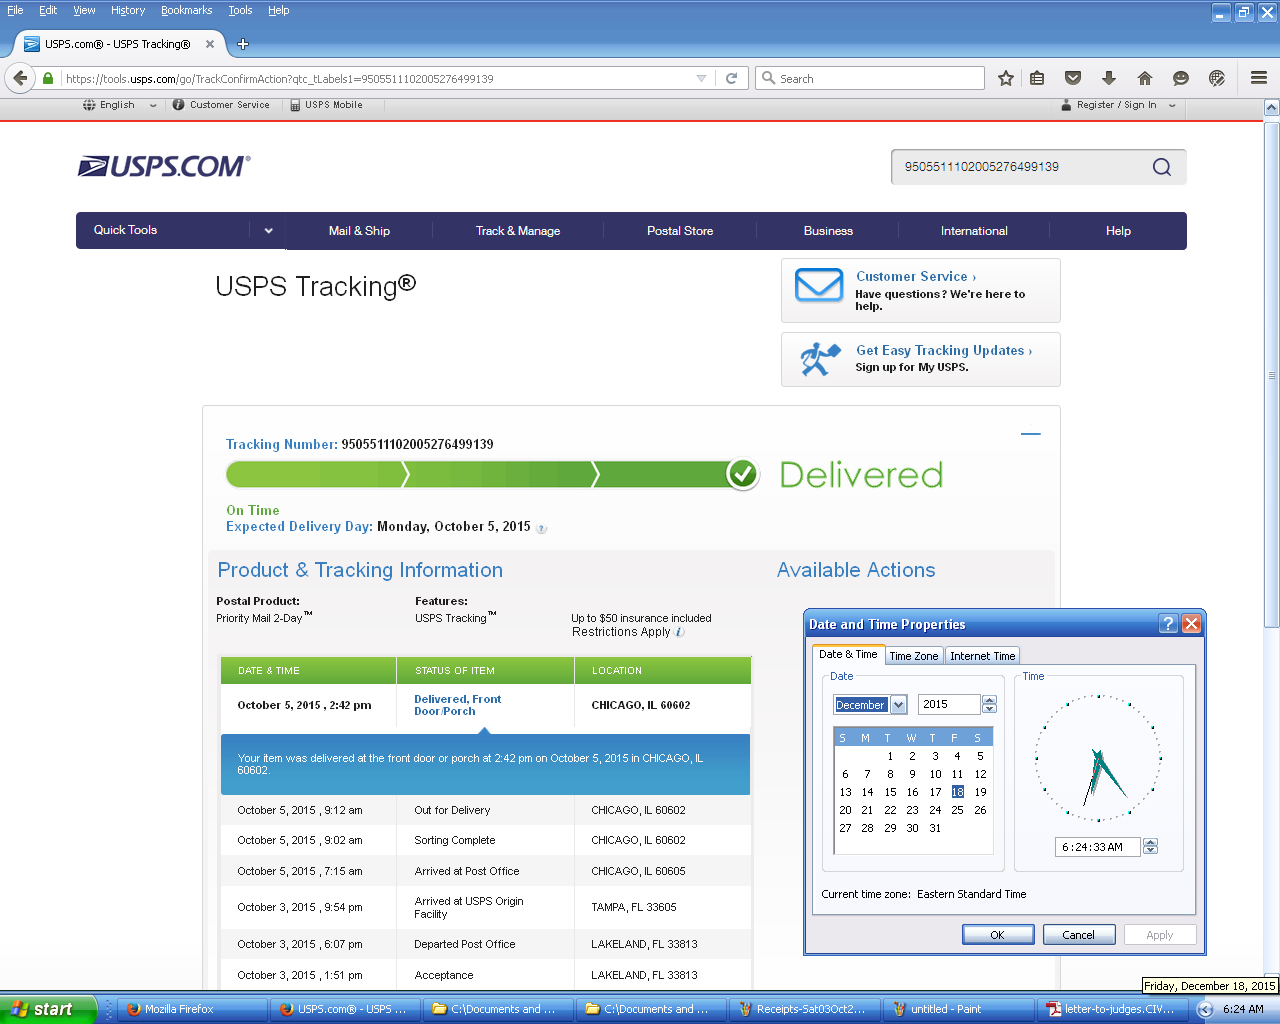The height and width of the screenshot is (1024, 1280).
Task: Click the page vertical scrollbar thumb
Action: coord(1271,375)
